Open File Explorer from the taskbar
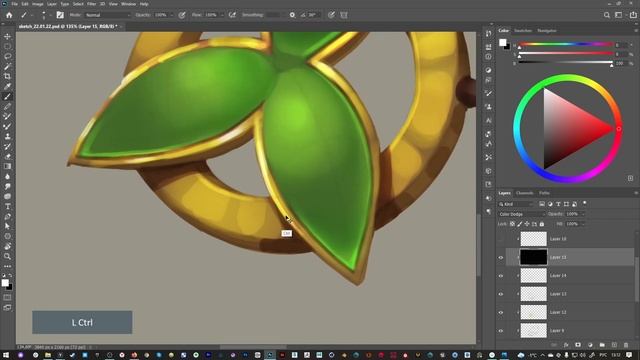This screenshot has height=360, width=640. (48, 355)
